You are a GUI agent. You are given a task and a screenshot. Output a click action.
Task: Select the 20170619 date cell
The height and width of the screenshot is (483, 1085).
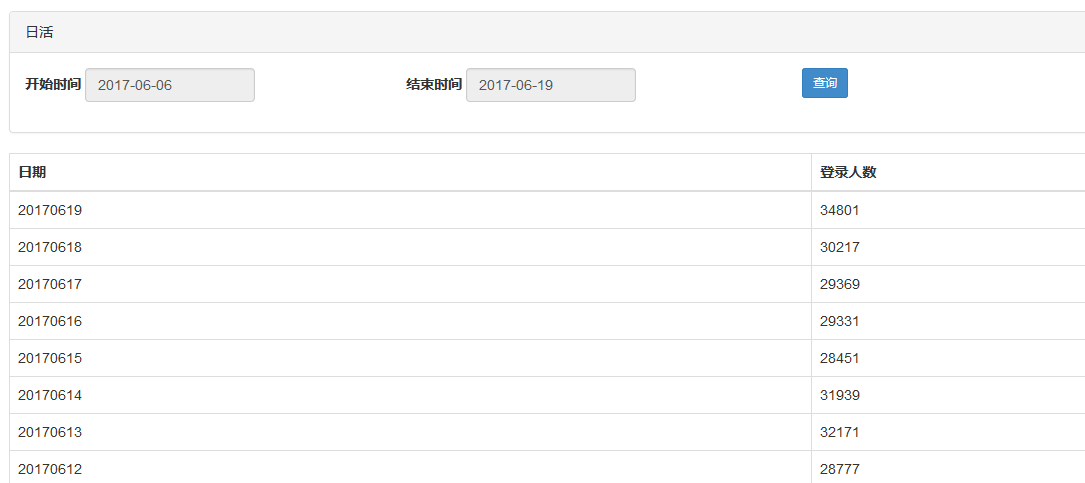50,210
